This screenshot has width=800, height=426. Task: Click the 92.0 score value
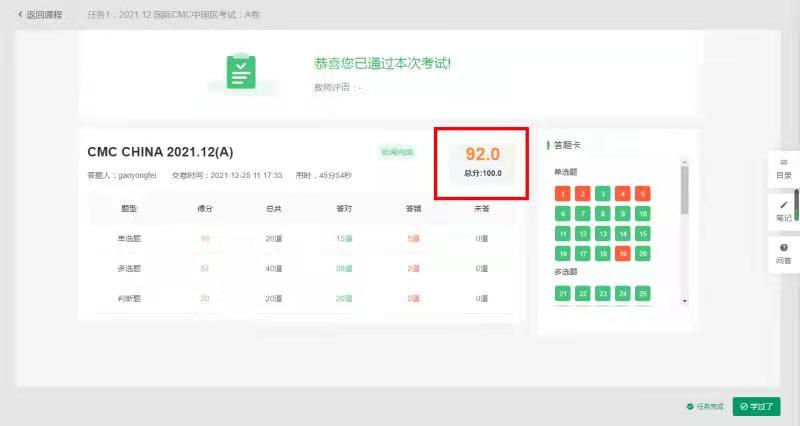(482, 154)
